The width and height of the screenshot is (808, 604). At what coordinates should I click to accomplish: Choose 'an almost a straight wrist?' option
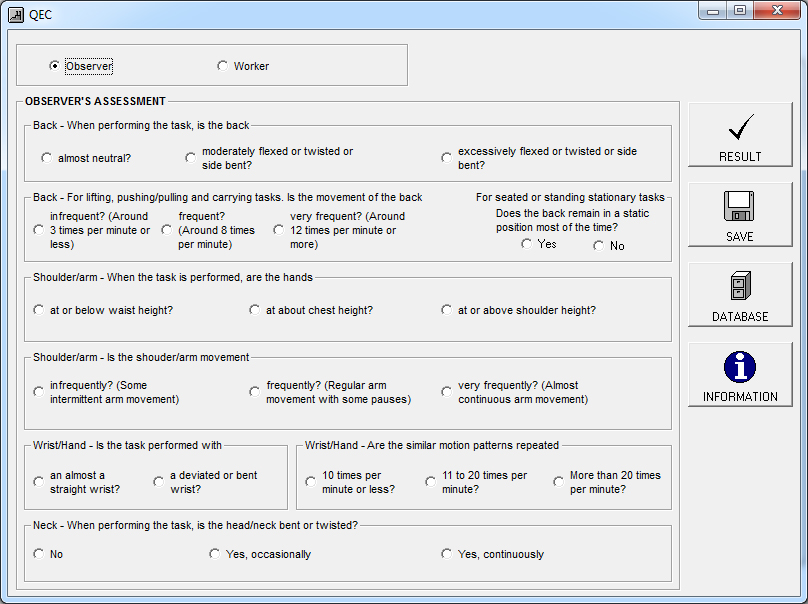point(39,481)
